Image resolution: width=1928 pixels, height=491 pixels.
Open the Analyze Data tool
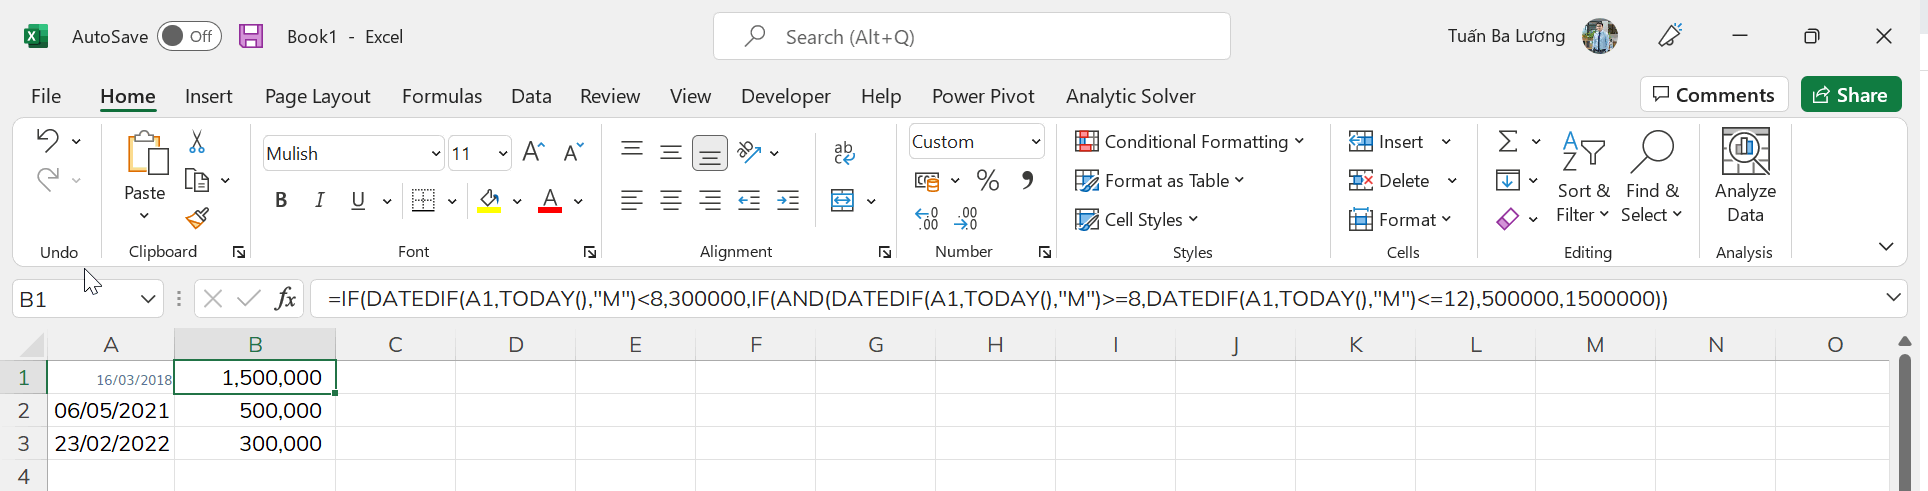pyautogui.click(x=1745, y=175)
